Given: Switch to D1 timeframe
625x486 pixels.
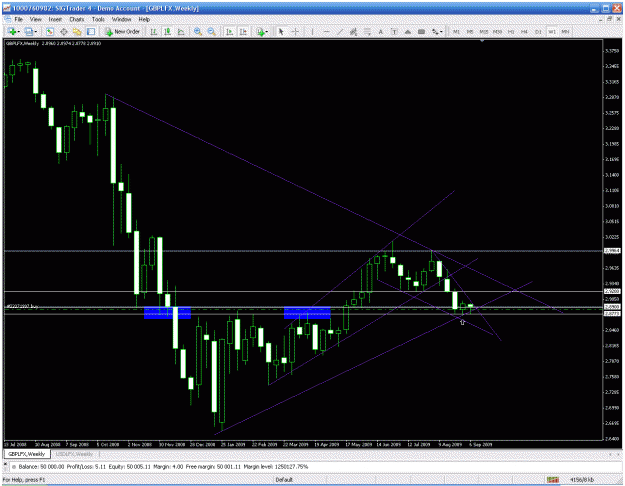Looking at the screenshot, I should (538, 31).
